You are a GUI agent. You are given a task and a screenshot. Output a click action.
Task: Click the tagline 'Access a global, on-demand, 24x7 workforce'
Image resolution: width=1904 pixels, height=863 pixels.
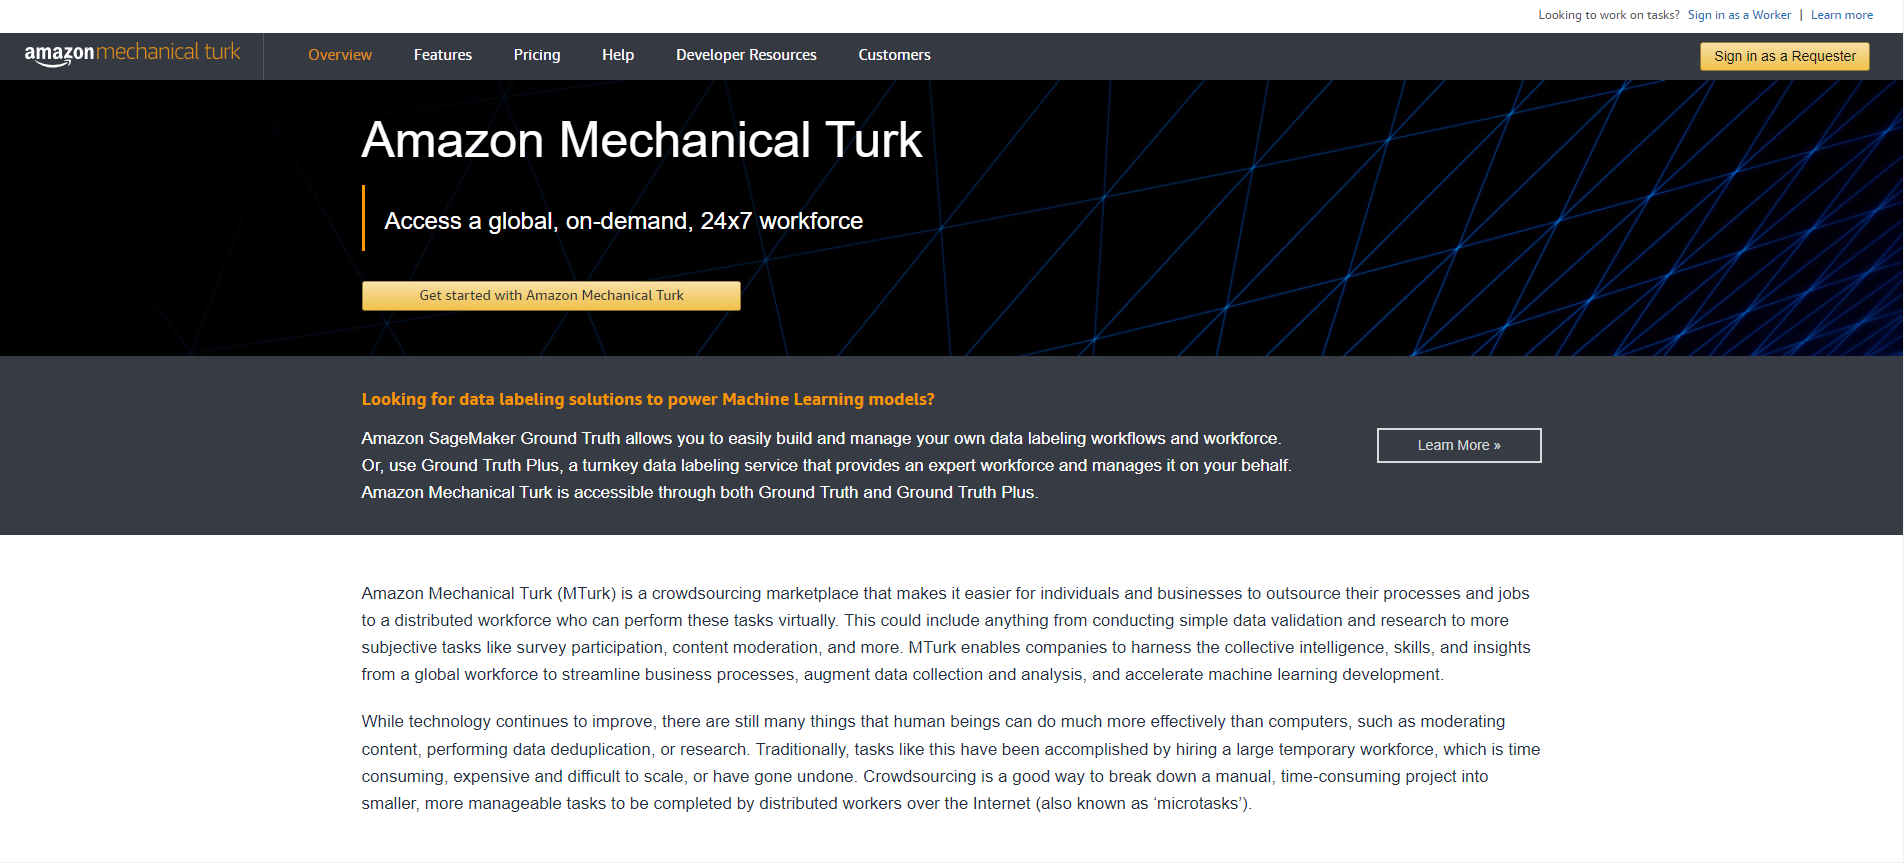tap(623, 221)
